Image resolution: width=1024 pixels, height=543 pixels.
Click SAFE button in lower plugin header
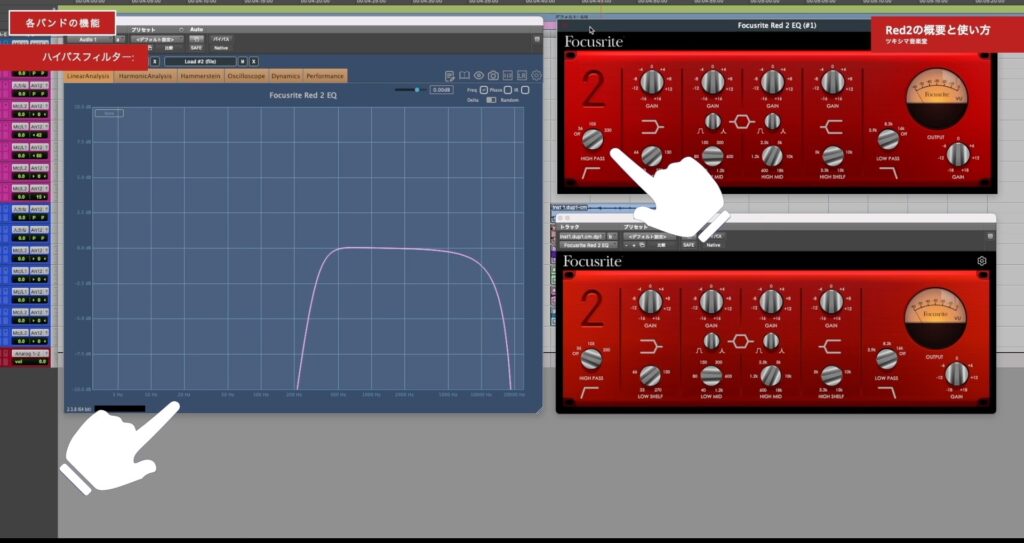688,244
